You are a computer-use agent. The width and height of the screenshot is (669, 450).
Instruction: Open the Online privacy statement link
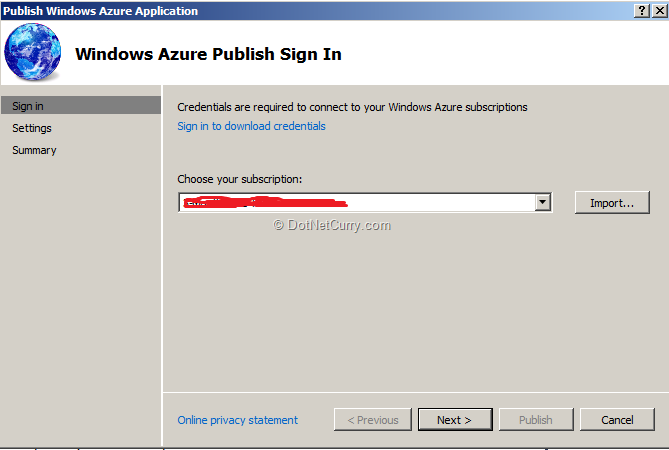tap(237, 420)
